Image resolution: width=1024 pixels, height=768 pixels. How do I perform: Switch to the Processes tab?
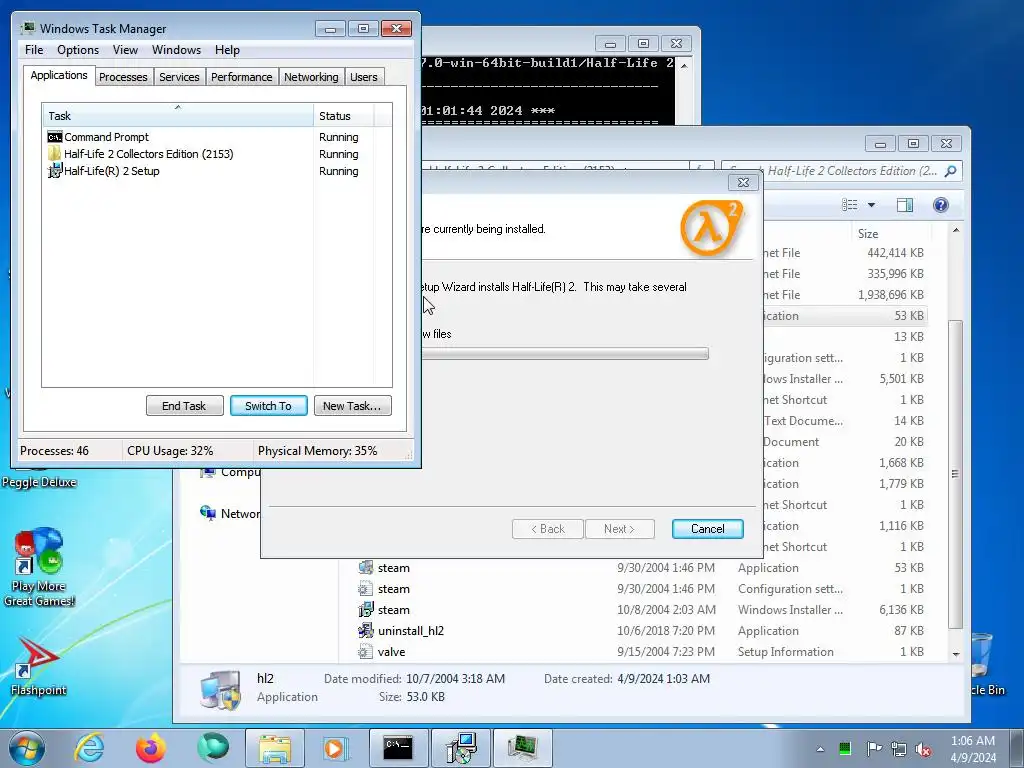(123, 77)
